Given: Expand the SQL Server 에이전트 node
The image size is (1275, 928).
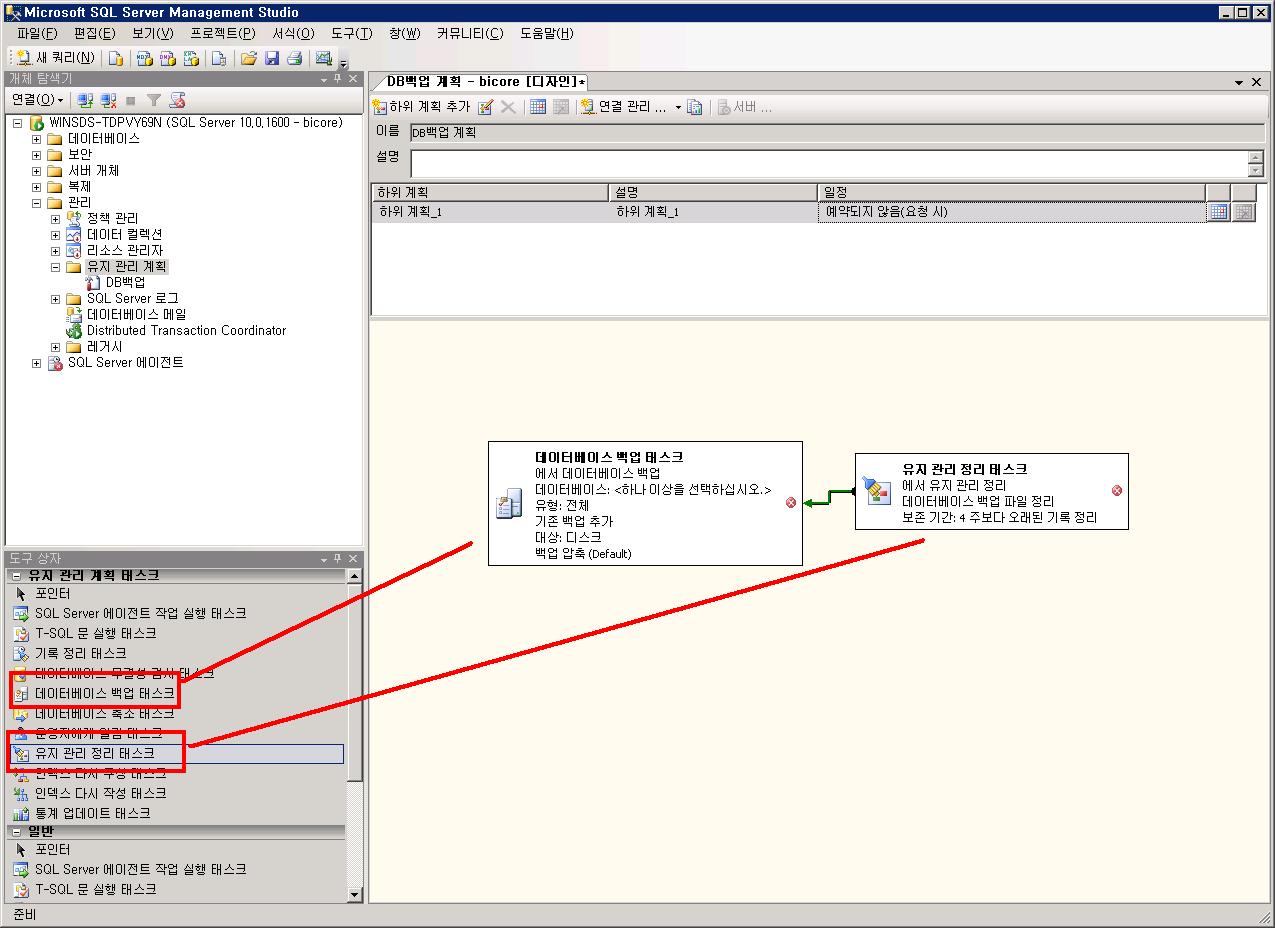Looking at the screenshot, I should (37, 363).
